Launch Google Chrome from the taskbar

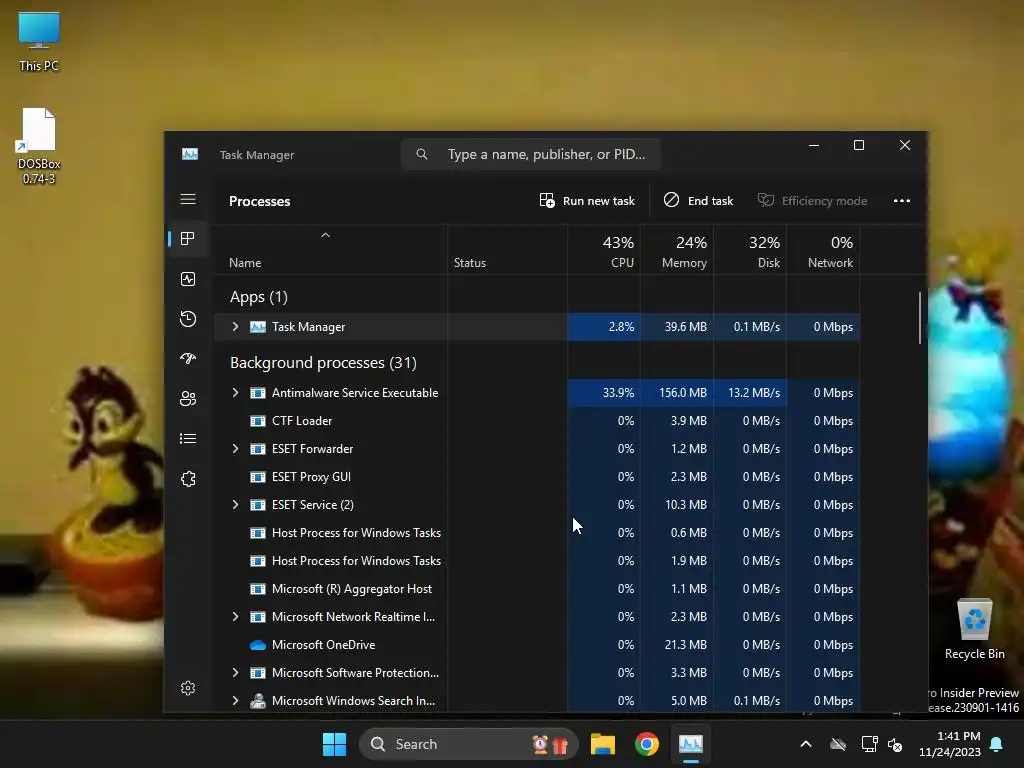click(647, 744)
